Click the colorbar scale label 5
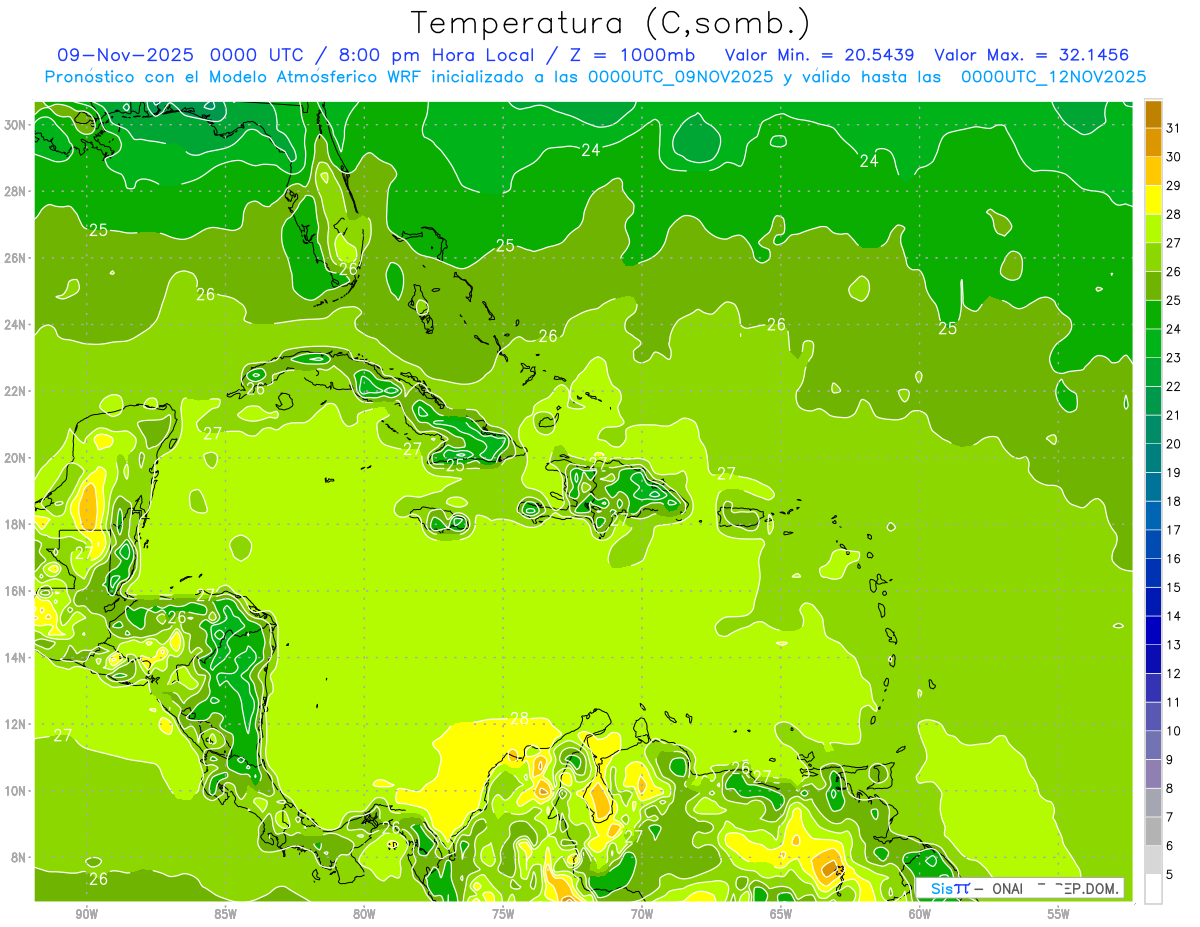This screenshot has width=1200, height=927. (1170, 874)
